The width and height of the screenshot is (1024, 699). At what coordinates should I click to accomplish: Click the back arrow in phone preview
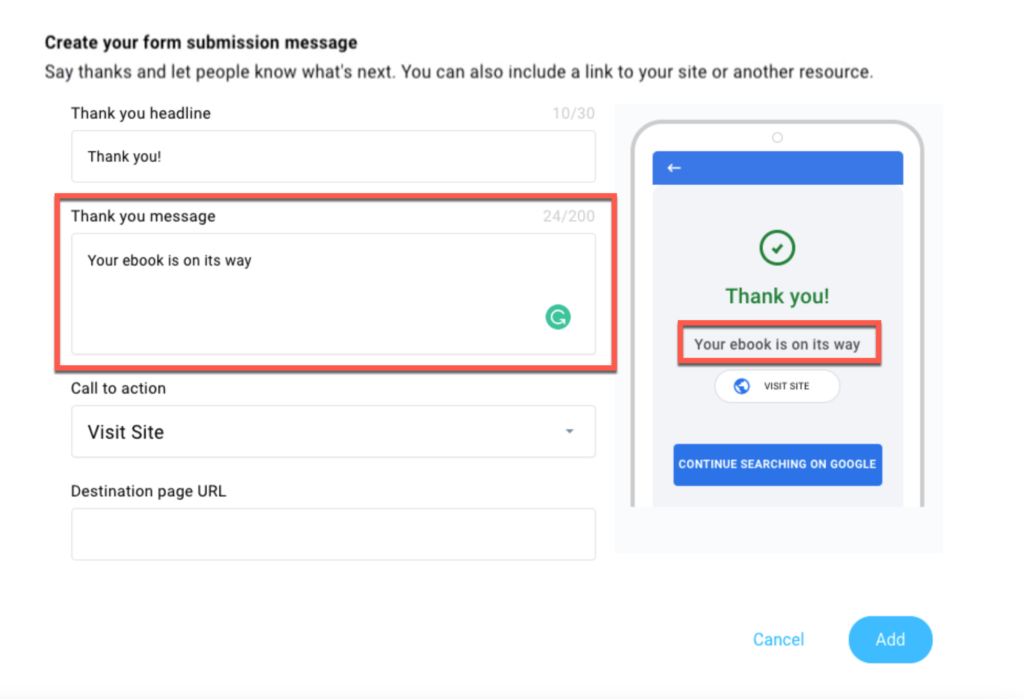pyautogui.click(x=674, y=168)
